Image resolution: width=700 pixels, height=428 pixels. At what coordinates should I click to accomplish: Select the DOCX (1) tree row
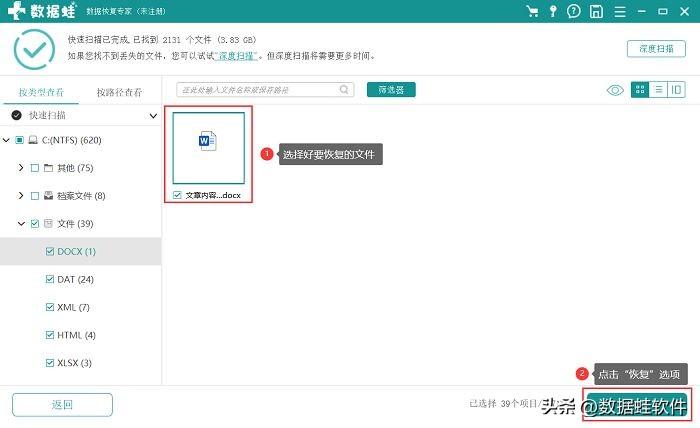point(80,251)
